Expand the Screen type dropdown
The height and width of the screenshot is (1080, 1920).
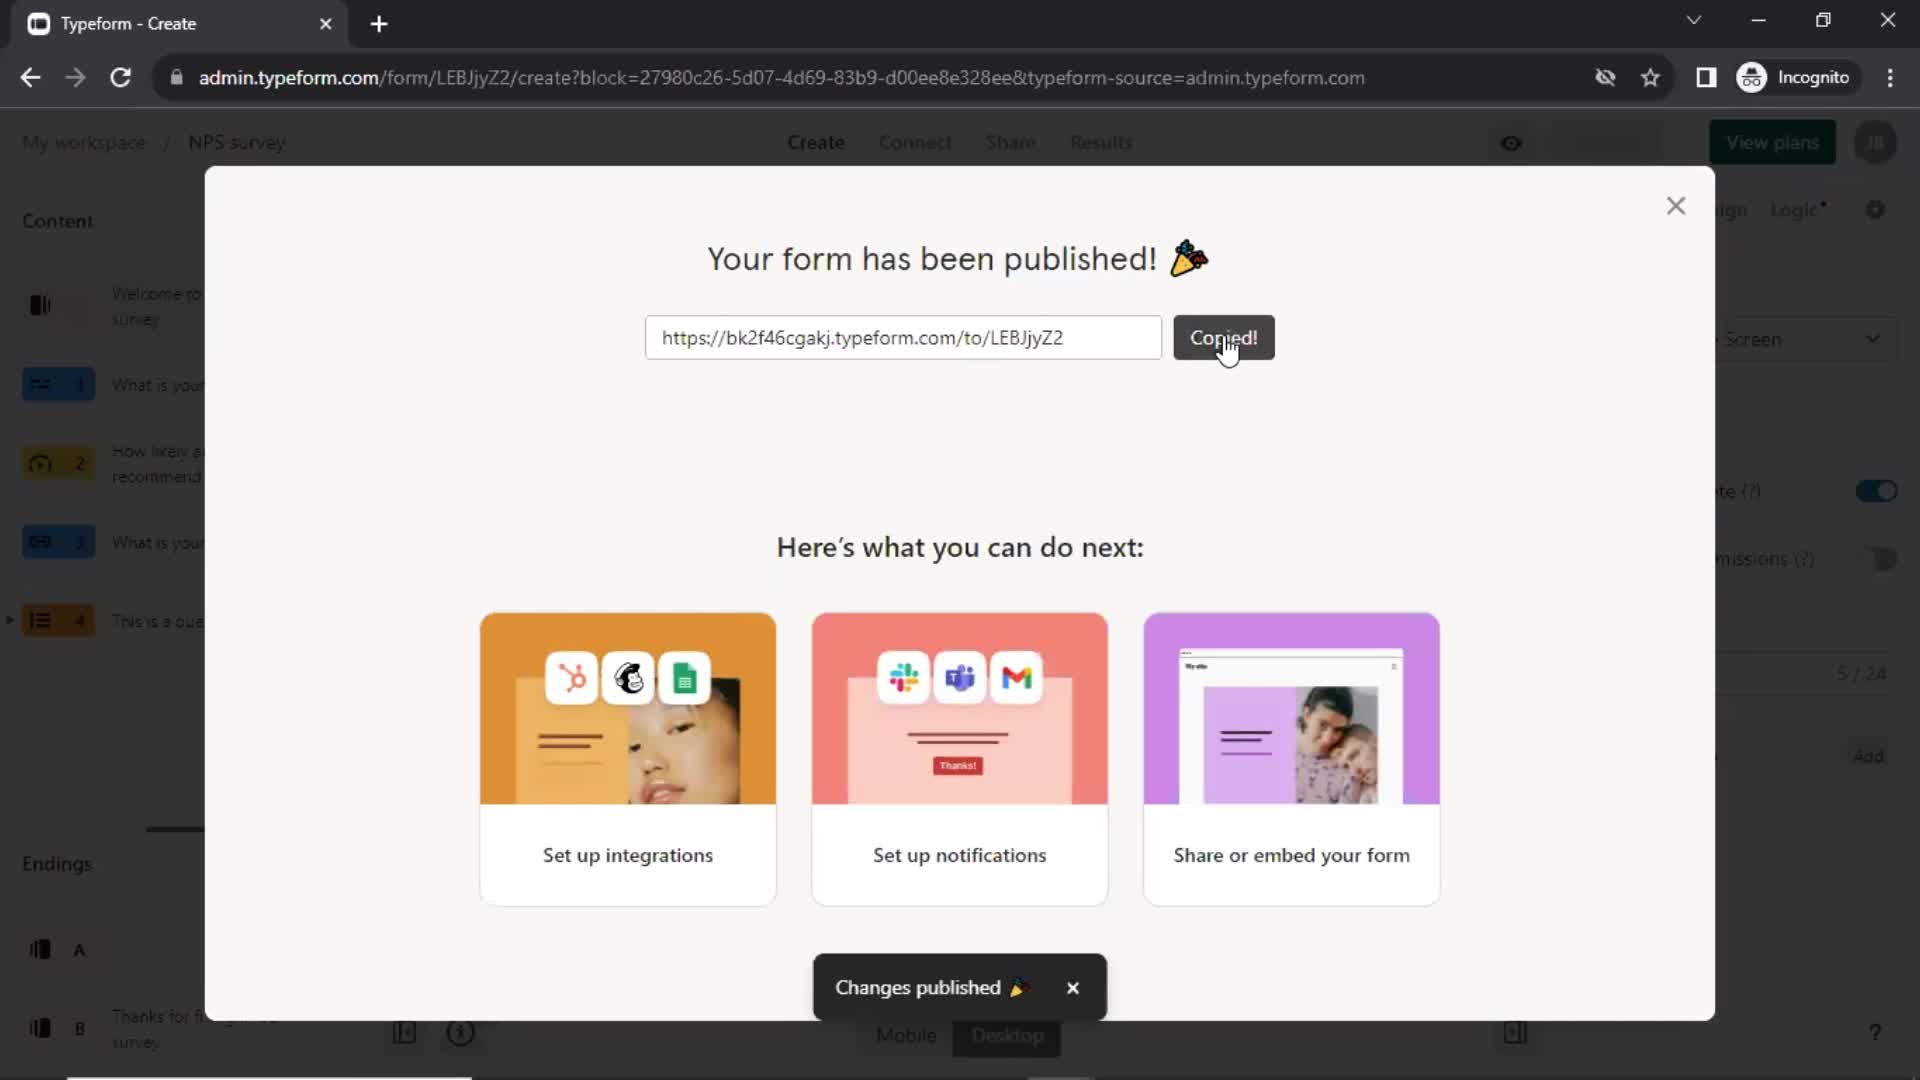1806,339
